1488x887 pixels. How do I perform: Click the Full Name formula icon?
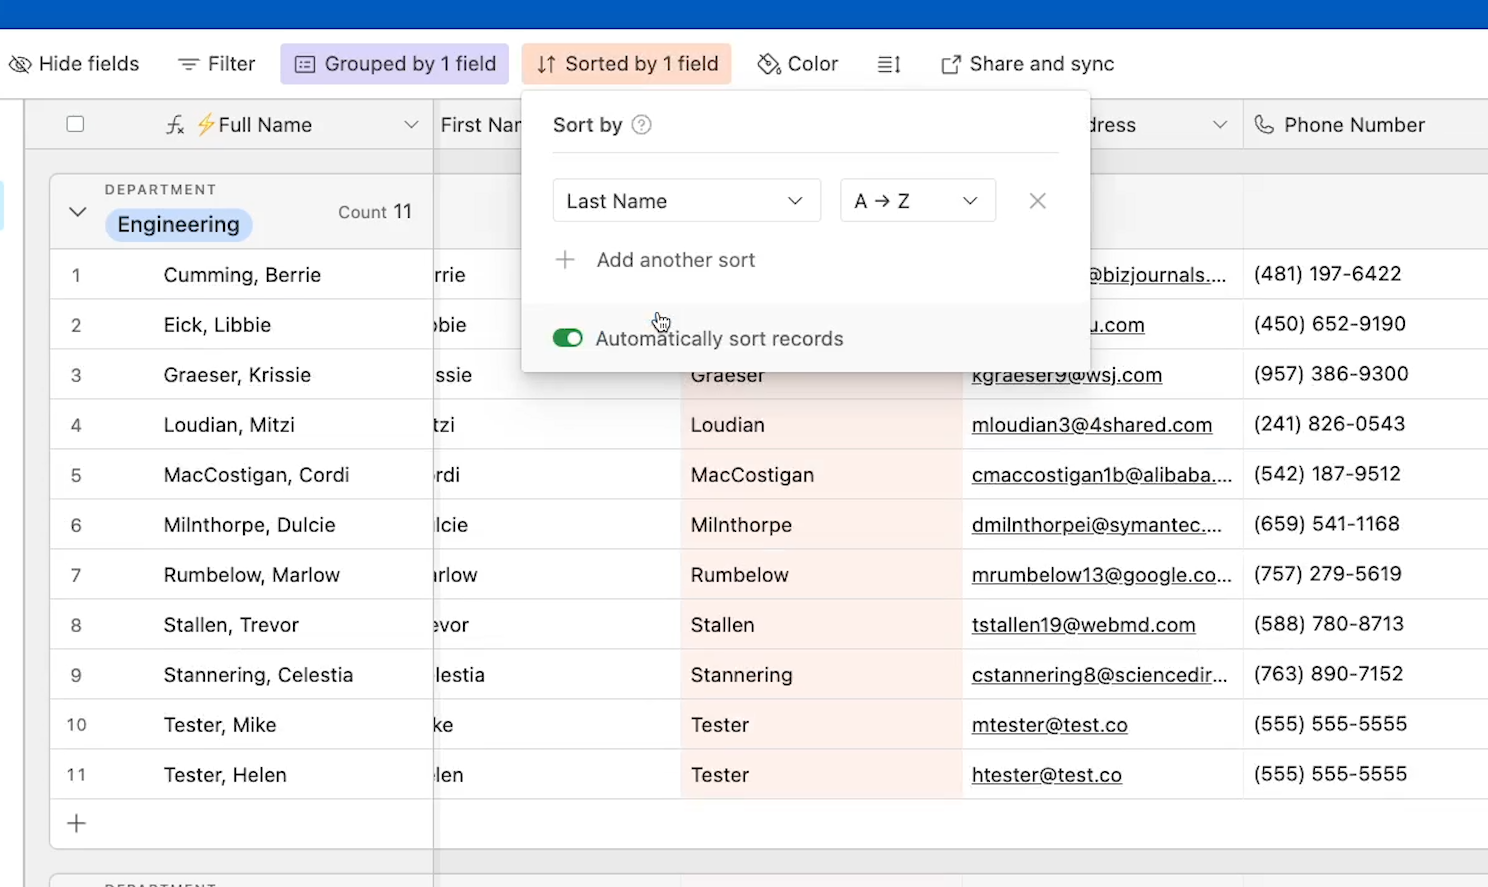pos(175,125)
